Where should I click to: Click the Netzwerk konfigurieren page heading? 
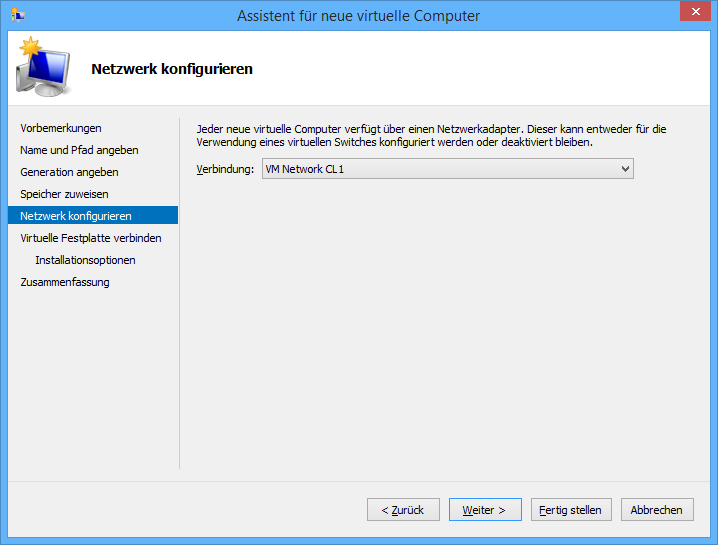[x=172, y=69]
